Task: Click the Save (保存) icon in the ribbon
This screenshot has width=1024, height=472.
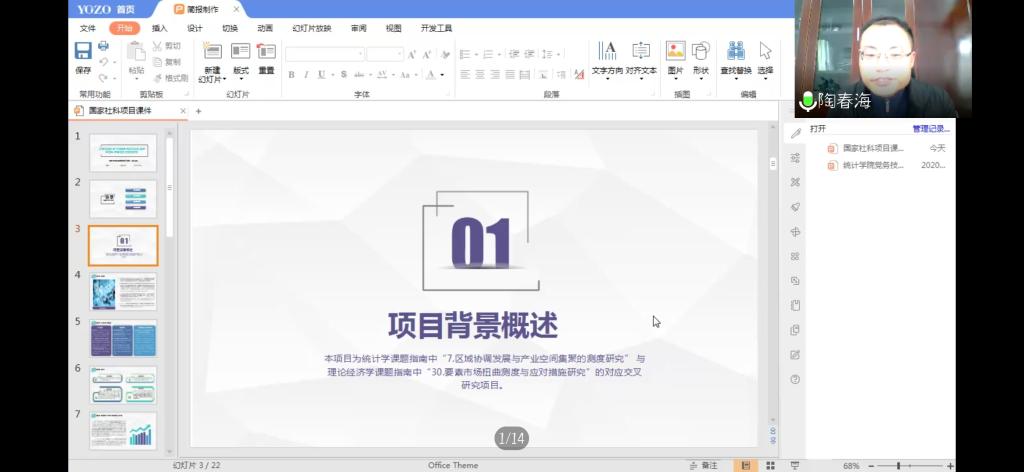Action: click(83, 51)
